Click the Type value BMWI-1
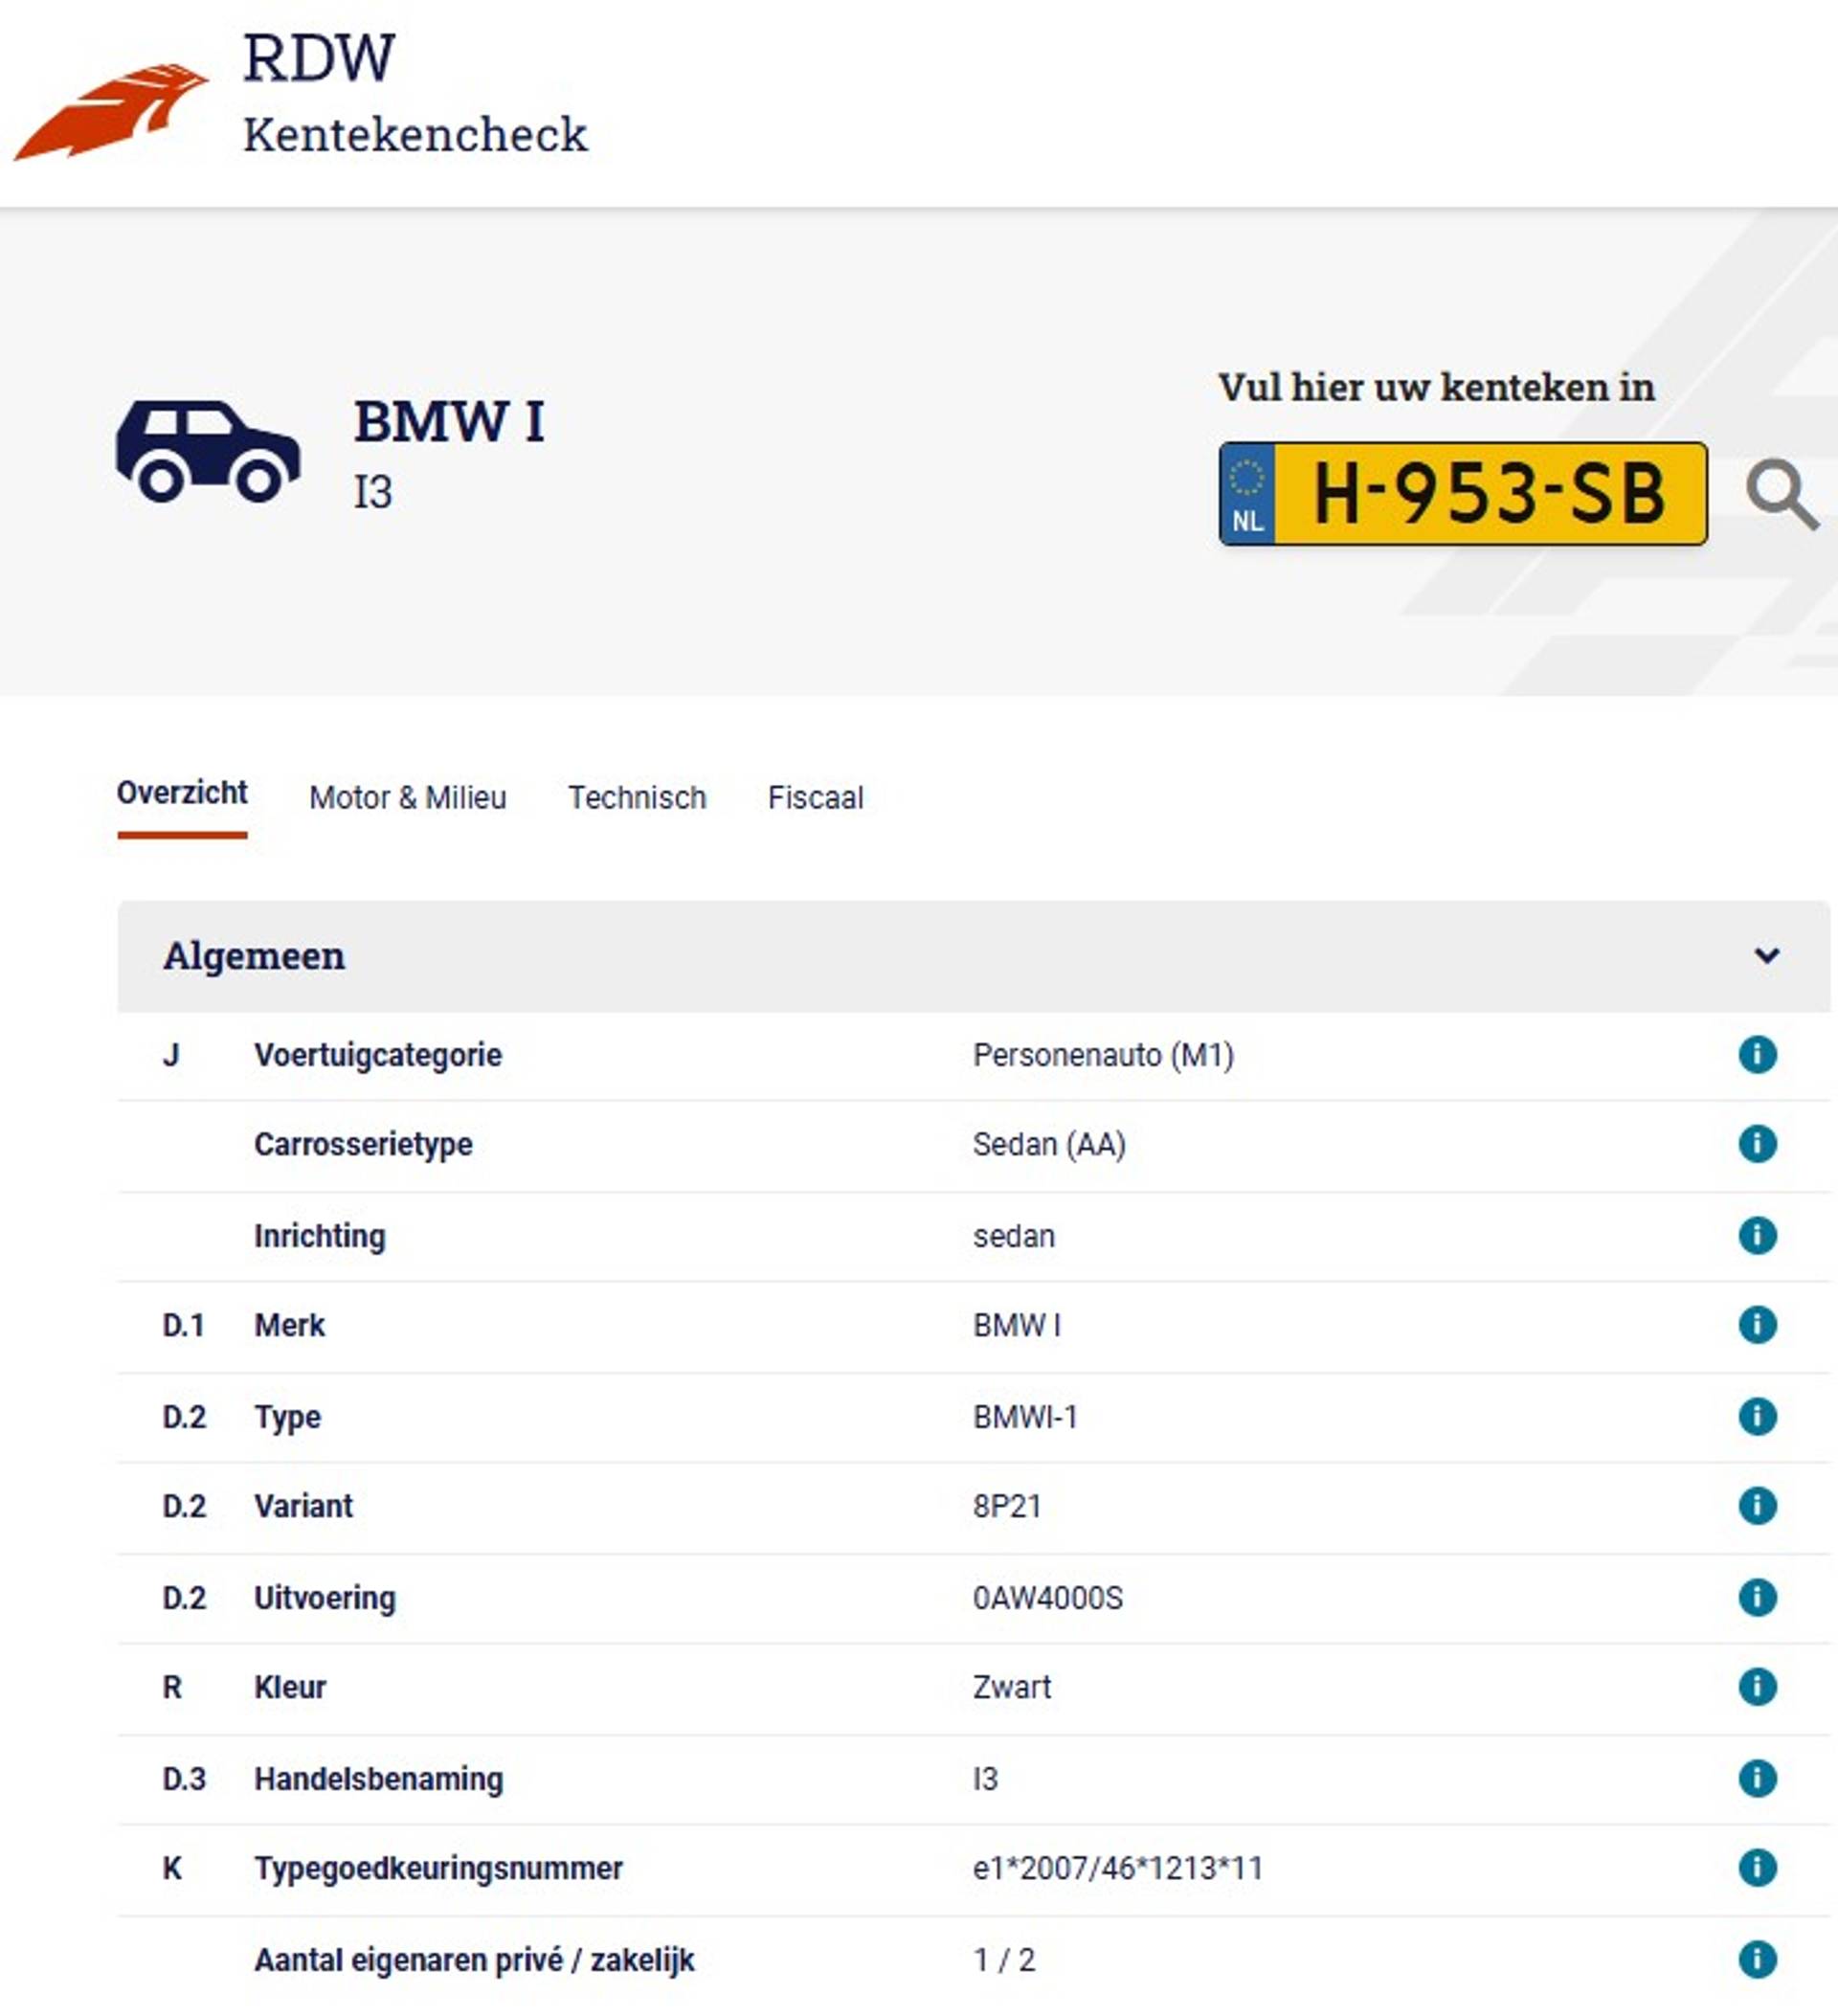Screen dimensions: 1838x2016 point(1025,1417)
